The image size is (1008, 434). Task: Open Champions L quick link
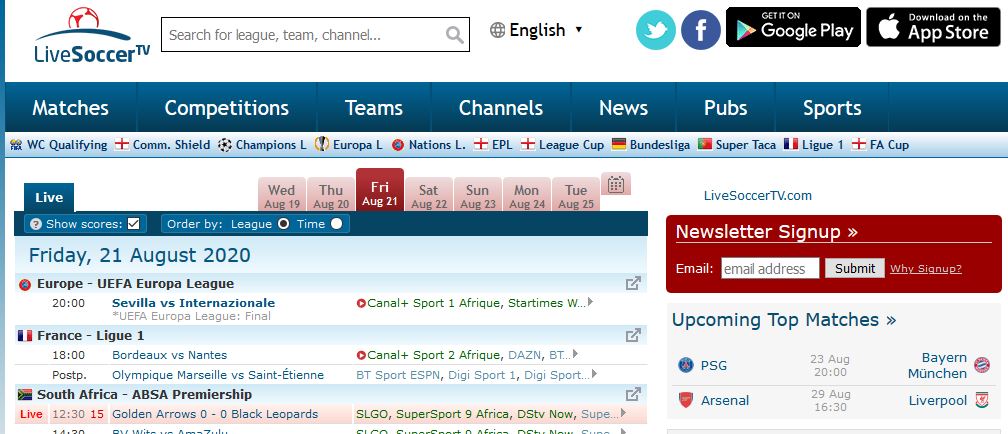click(x=262, y=145)
